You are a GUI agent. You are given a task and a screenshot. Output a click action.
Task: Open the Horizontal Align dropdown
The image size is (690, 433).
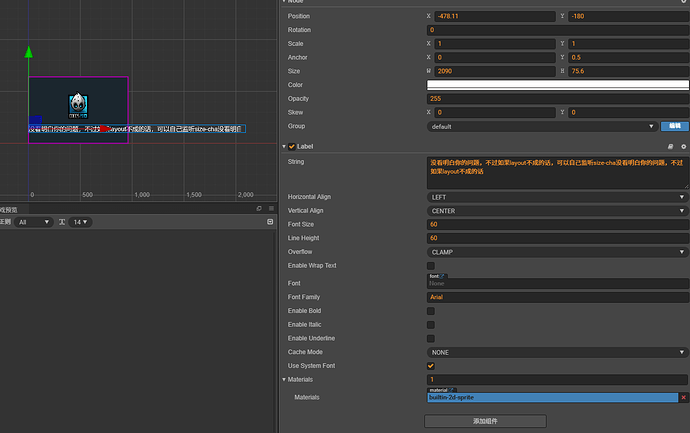tap(557, 197)
